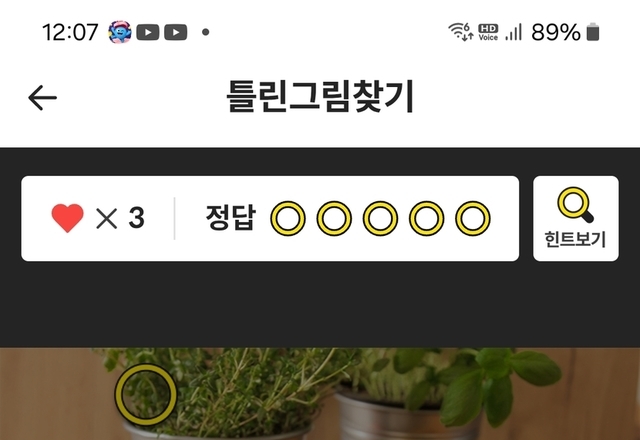Screen dimensions: 640x440
Task: Tap the second YouTube notification icon
Action: (176, 32)
